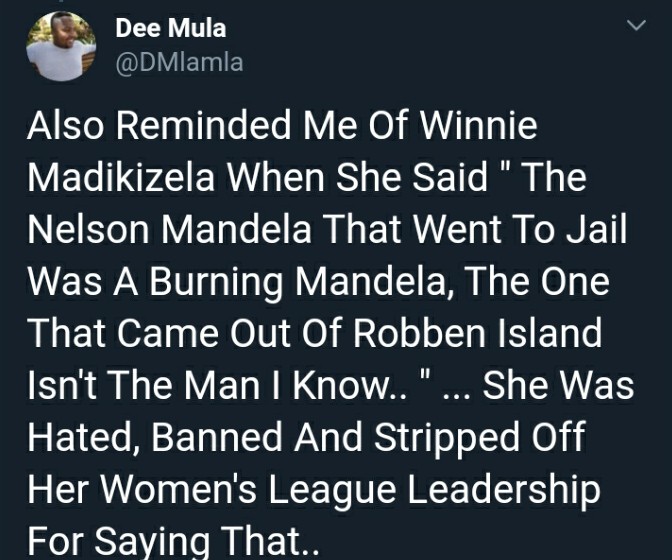Click the final line "For Saying That.."

[174, 542]
